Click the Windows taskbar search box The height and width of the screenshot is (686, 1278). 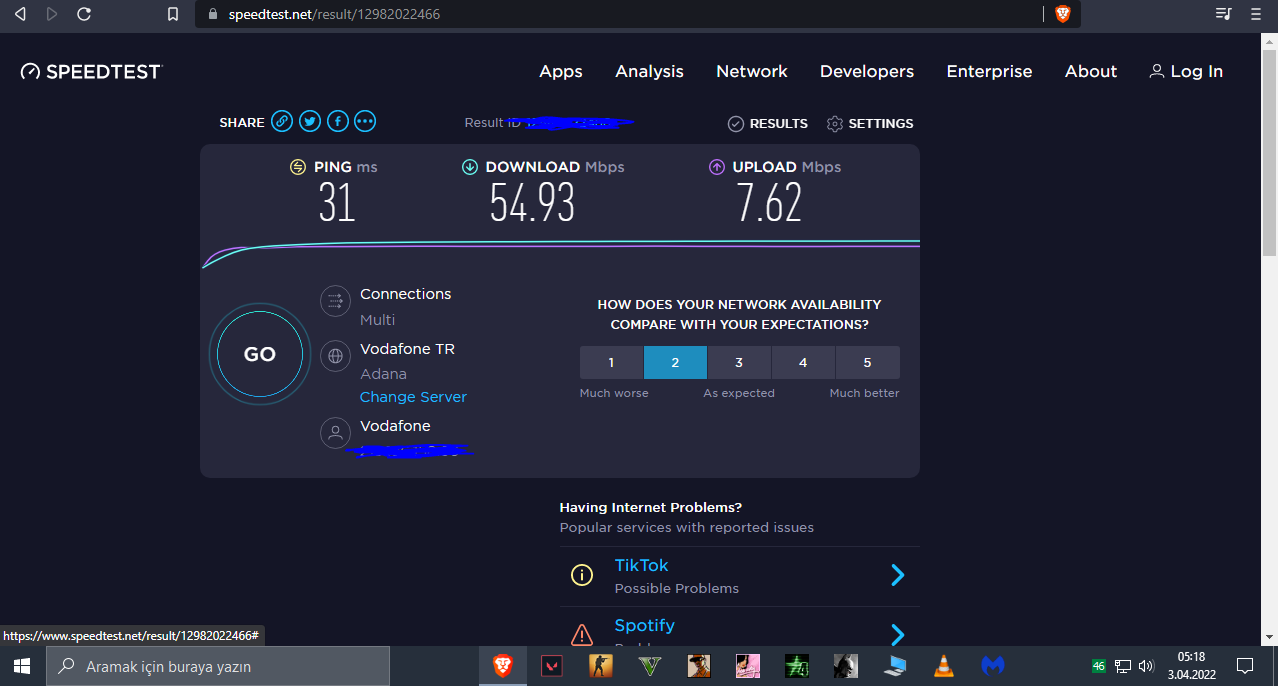pyautogui.click(x=217, y=666)
